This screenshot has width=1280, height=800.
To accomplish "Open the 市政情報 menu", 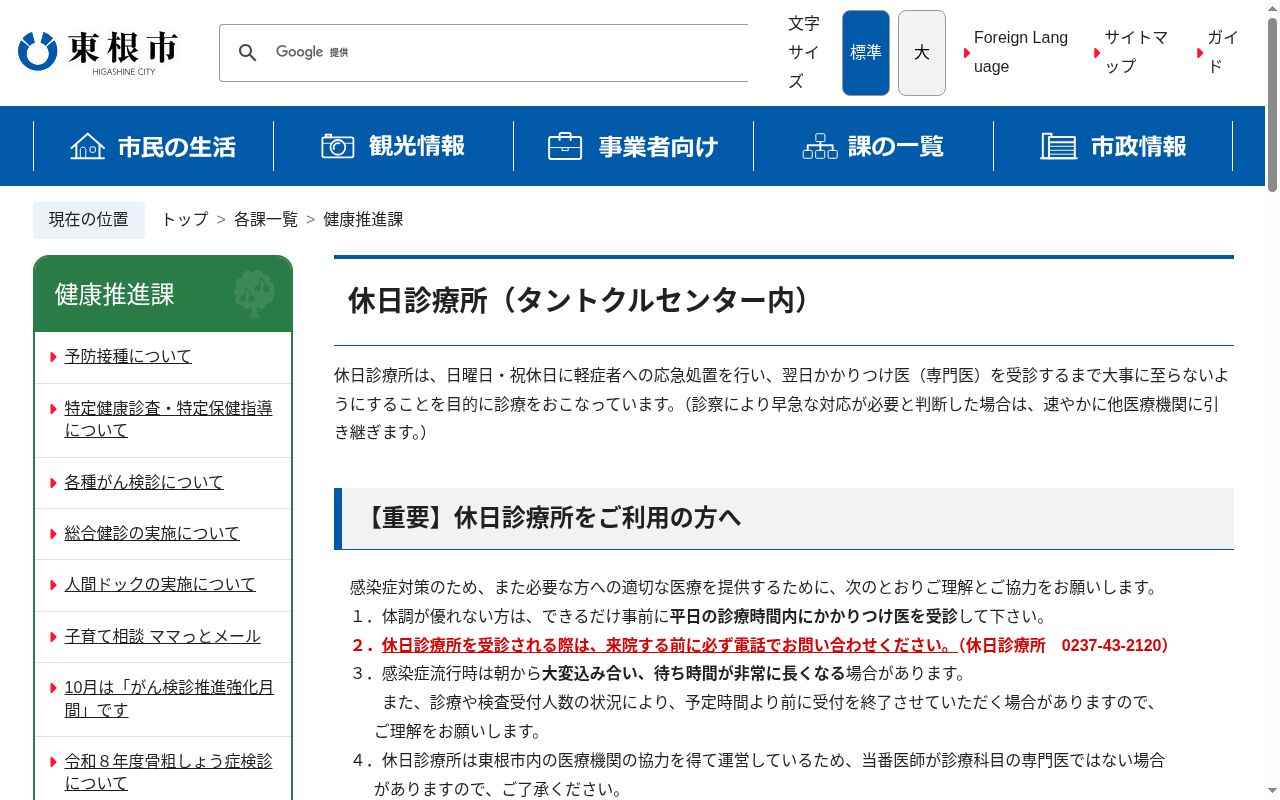I will pos(1113,146).
